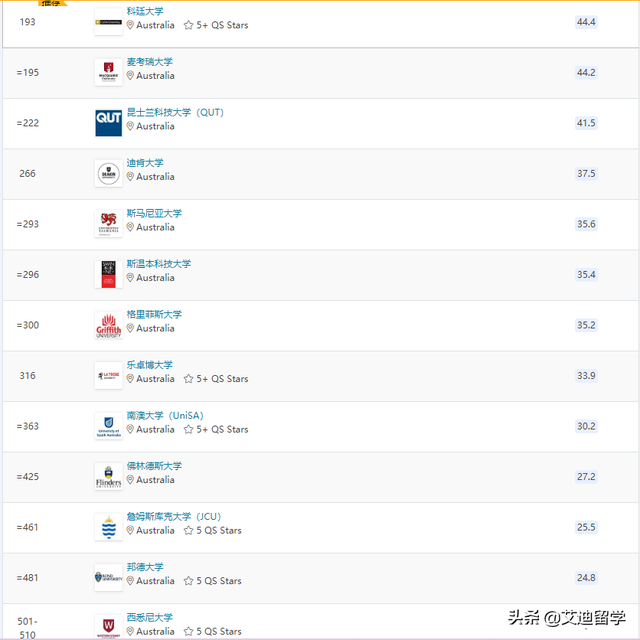Open the 科廷大学 university link
The width and height of the screenshot is (640, 640).
(145, 11)
